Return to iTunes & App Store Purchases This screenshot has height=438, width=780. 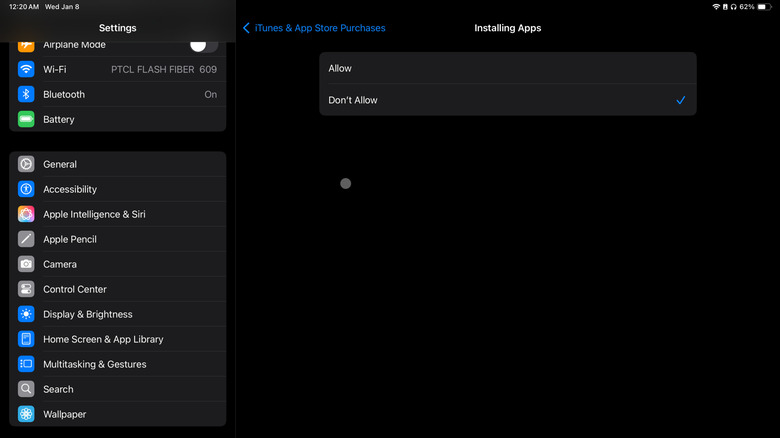320,28
